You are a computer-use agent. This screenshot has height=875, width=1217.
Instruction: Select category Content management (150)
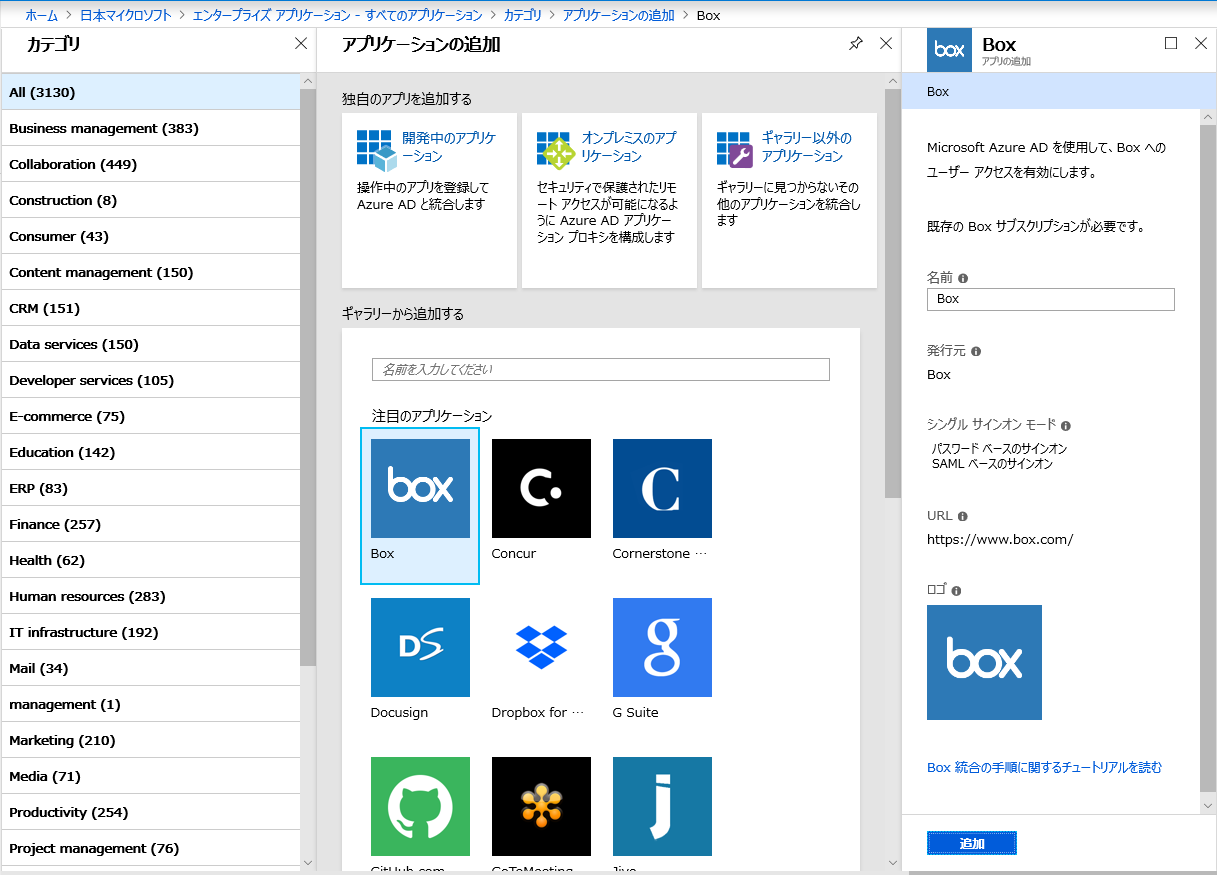point(151,272)
